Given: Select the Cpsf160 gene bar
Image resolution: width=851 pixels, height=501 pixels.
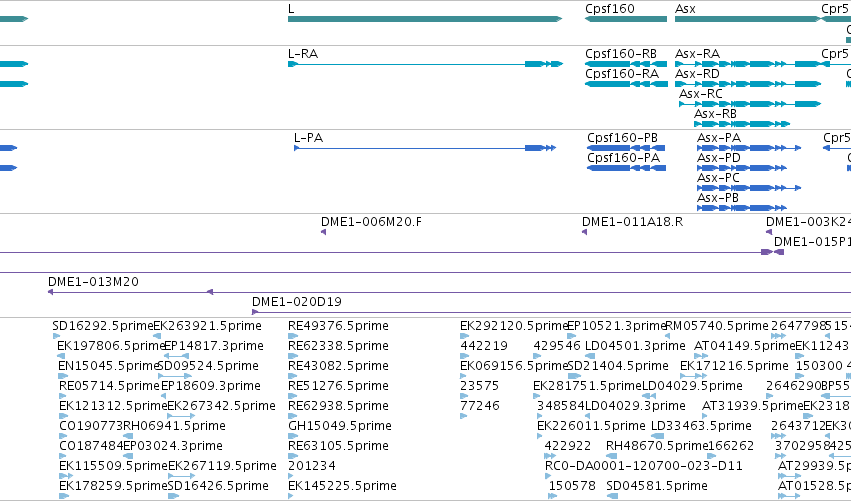Looking at the screenshot, I should [x=626, y=19].
